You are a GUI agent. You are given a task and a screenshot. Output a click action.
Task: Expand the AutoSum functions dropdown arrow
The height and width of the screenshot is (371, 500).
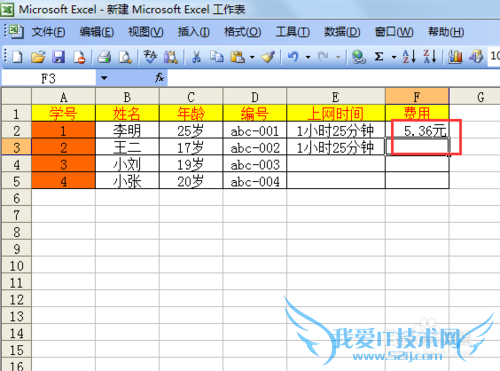394,57
